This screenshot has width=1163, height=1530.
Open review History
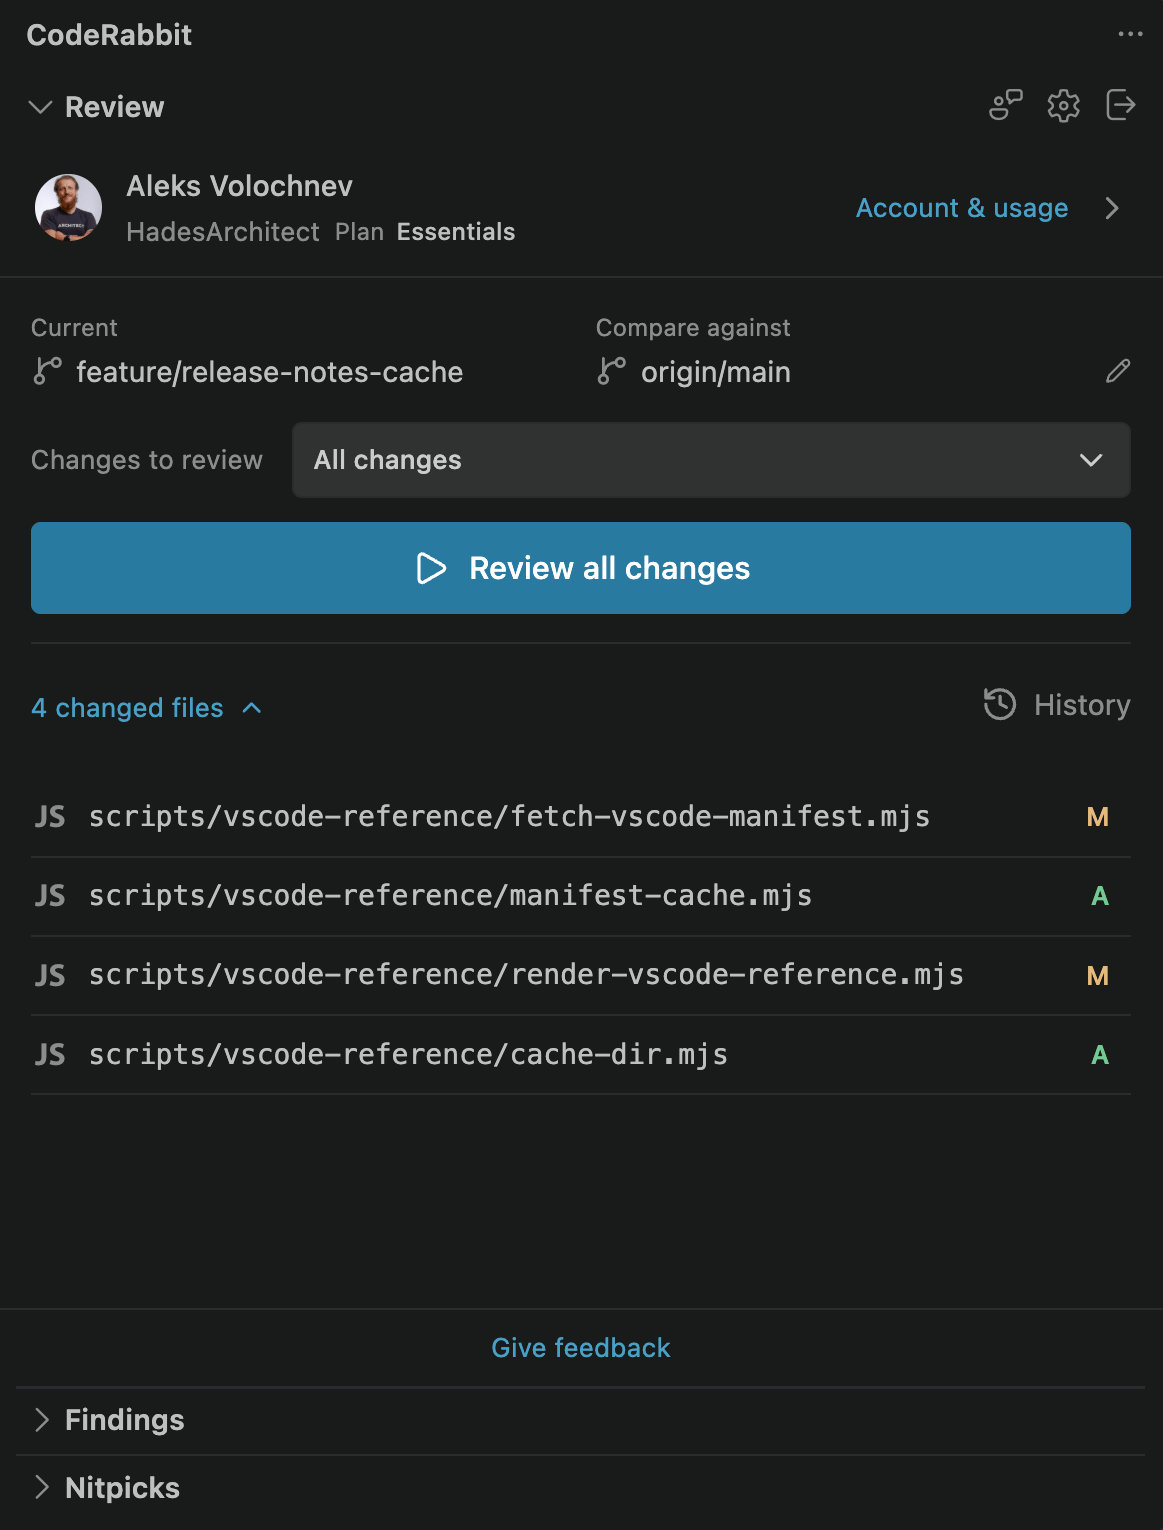[1056, 705]
